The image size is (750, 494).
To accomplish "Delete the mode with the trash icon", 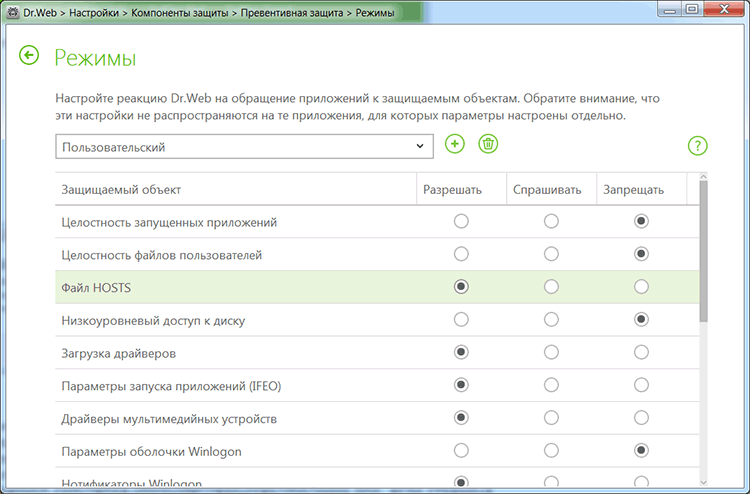I will pyautogui.click(x=488, y=144).
